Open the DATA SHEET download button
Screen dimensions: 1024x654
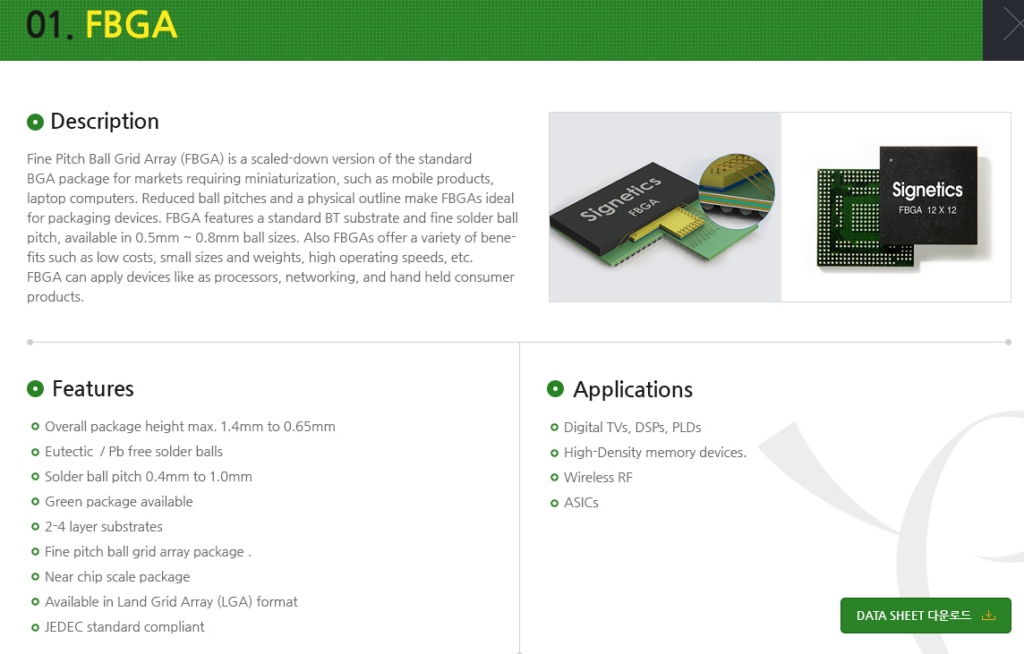click(924, 615)
